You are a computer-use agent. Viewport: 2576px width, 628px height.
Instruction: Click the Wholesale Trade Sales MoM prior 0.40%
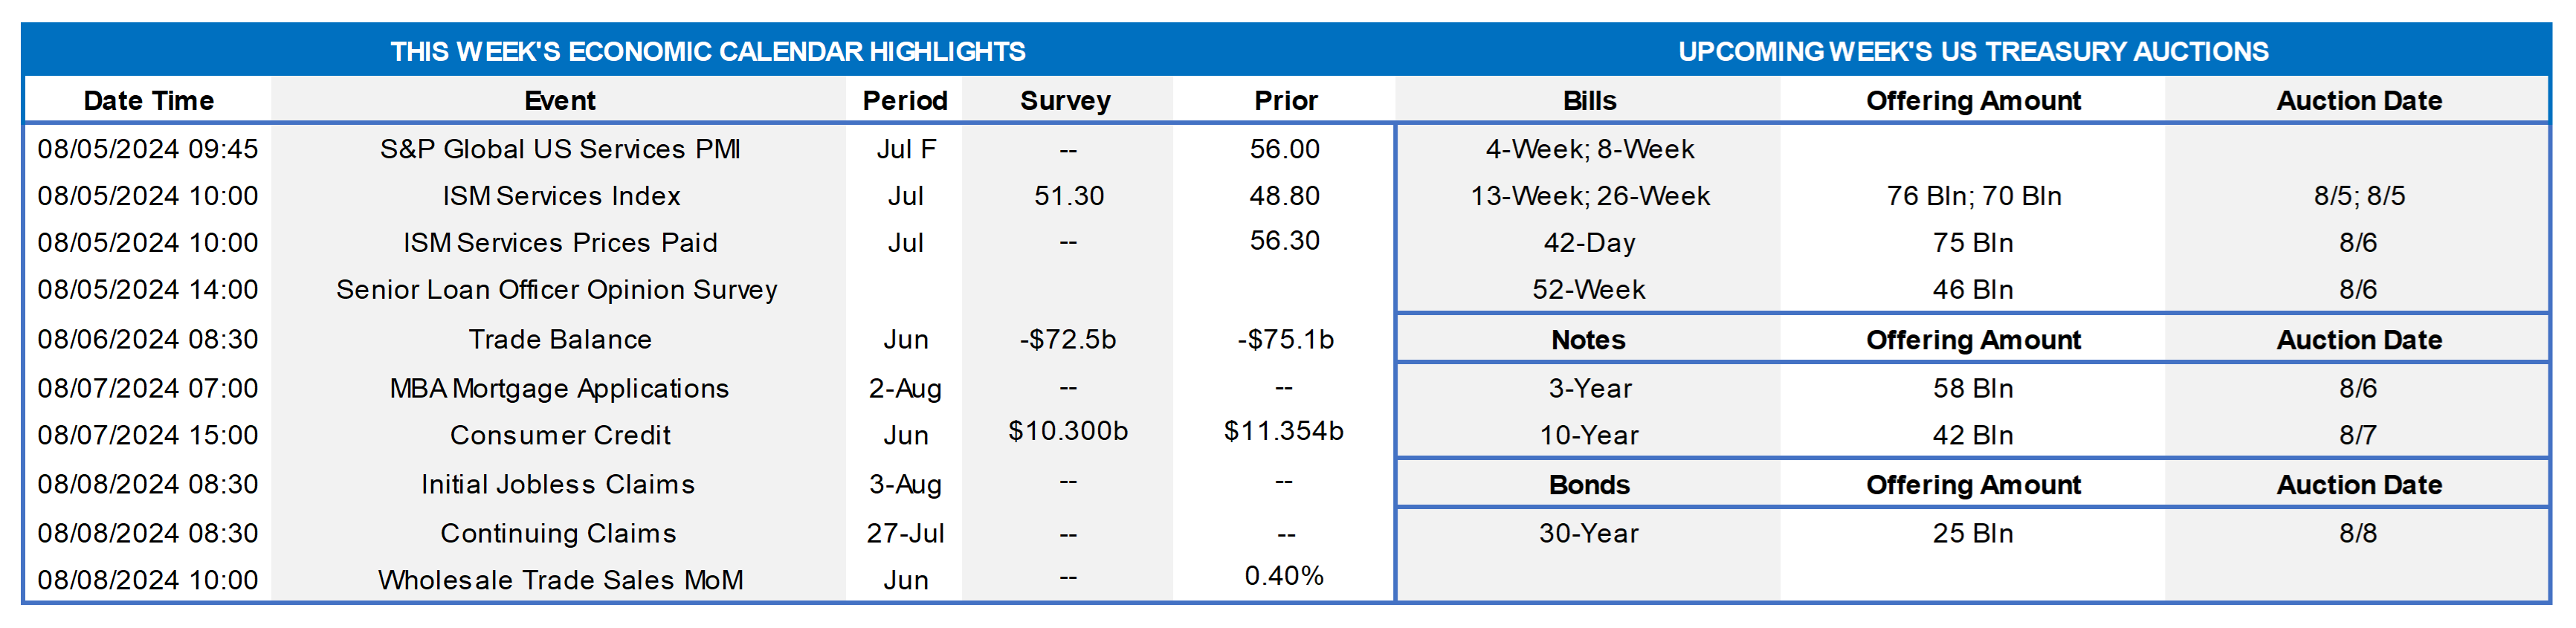pos(1284,576)
